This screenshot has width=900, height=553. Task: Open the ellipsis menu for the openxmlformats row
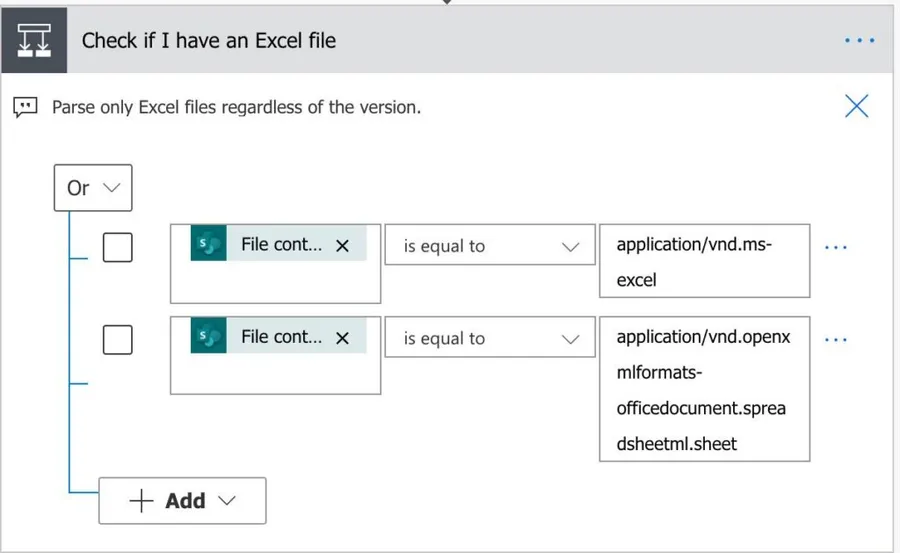[x=835, y=340]
